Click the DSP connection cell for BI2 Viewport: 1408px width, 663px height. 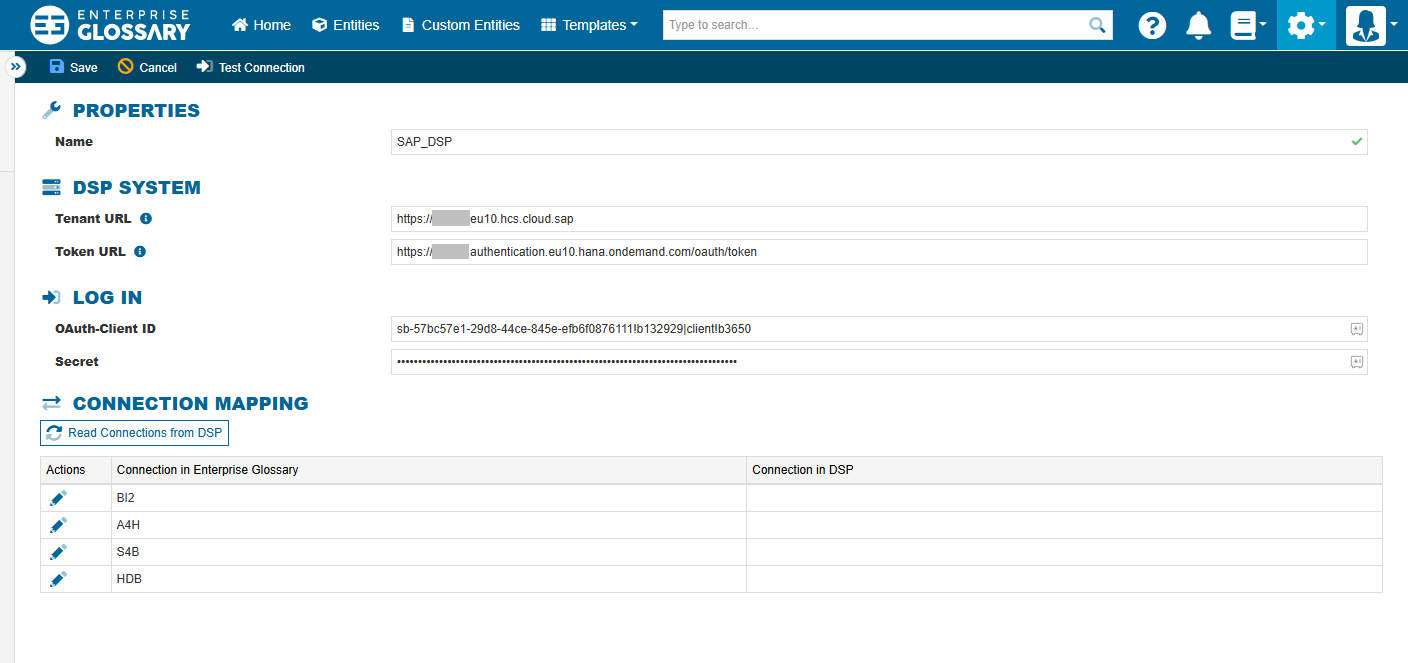click(1064, 498)
